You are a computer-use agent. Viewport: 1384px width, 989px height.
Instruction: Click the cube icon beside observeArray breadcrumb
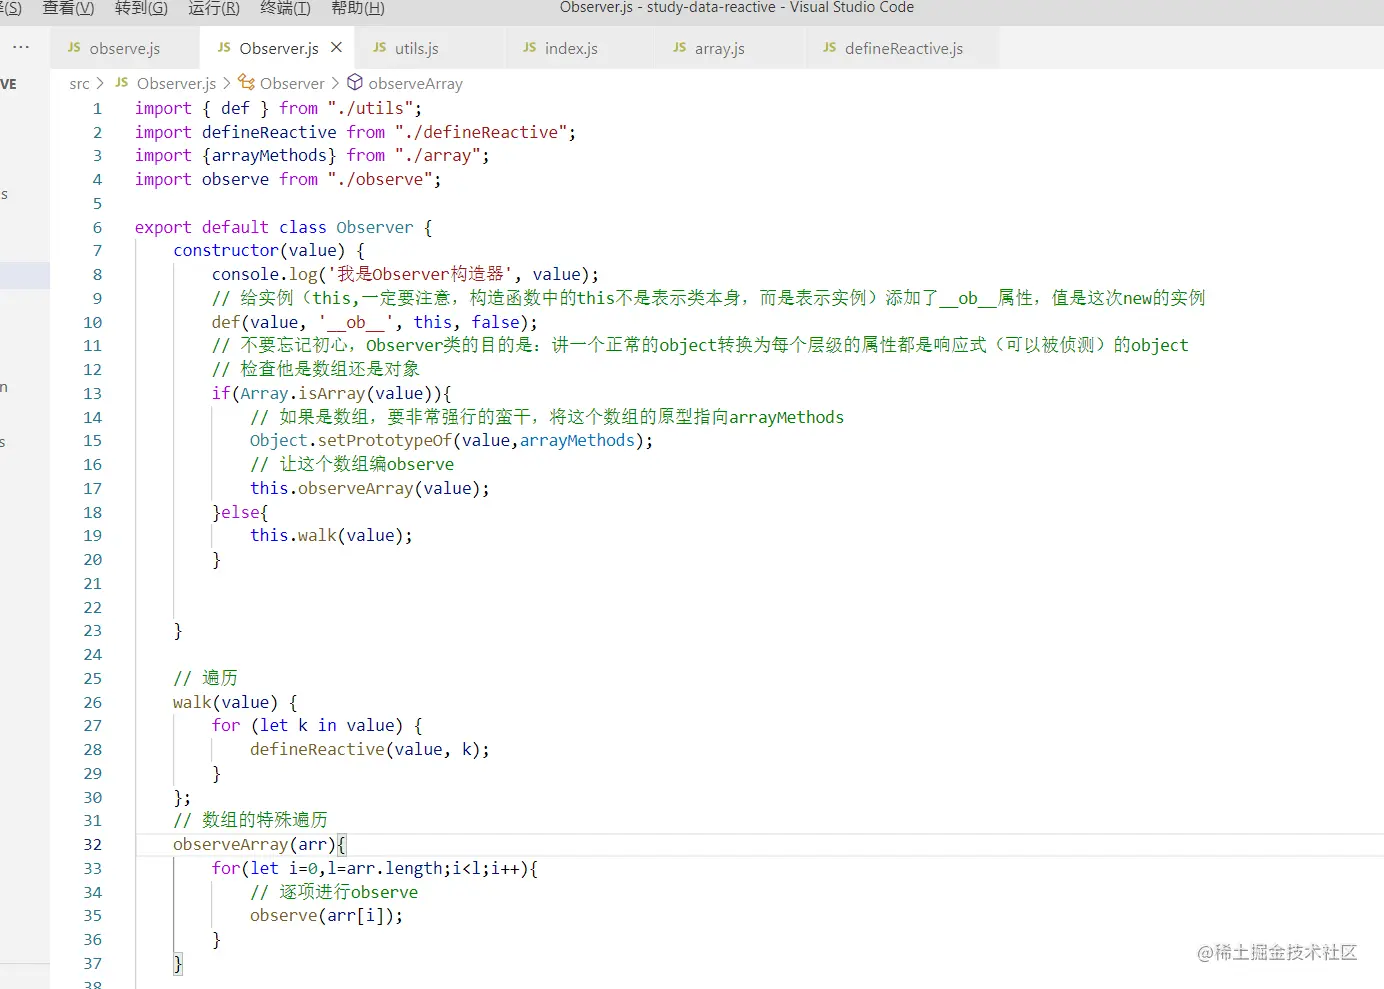click(x=354, y=83)
